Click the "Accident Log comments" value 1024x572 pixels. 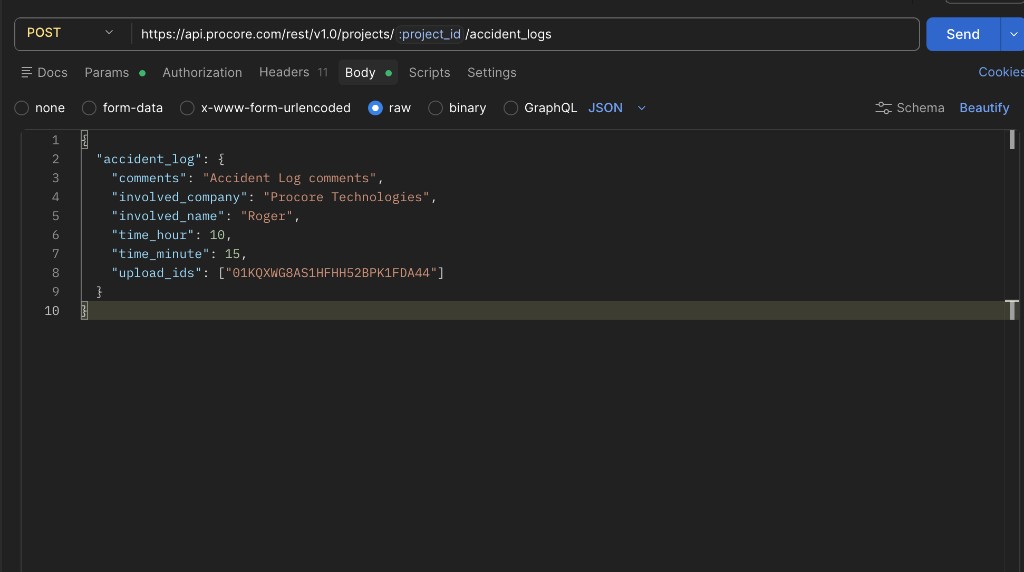pyautogui.click(x=289, y=178)
